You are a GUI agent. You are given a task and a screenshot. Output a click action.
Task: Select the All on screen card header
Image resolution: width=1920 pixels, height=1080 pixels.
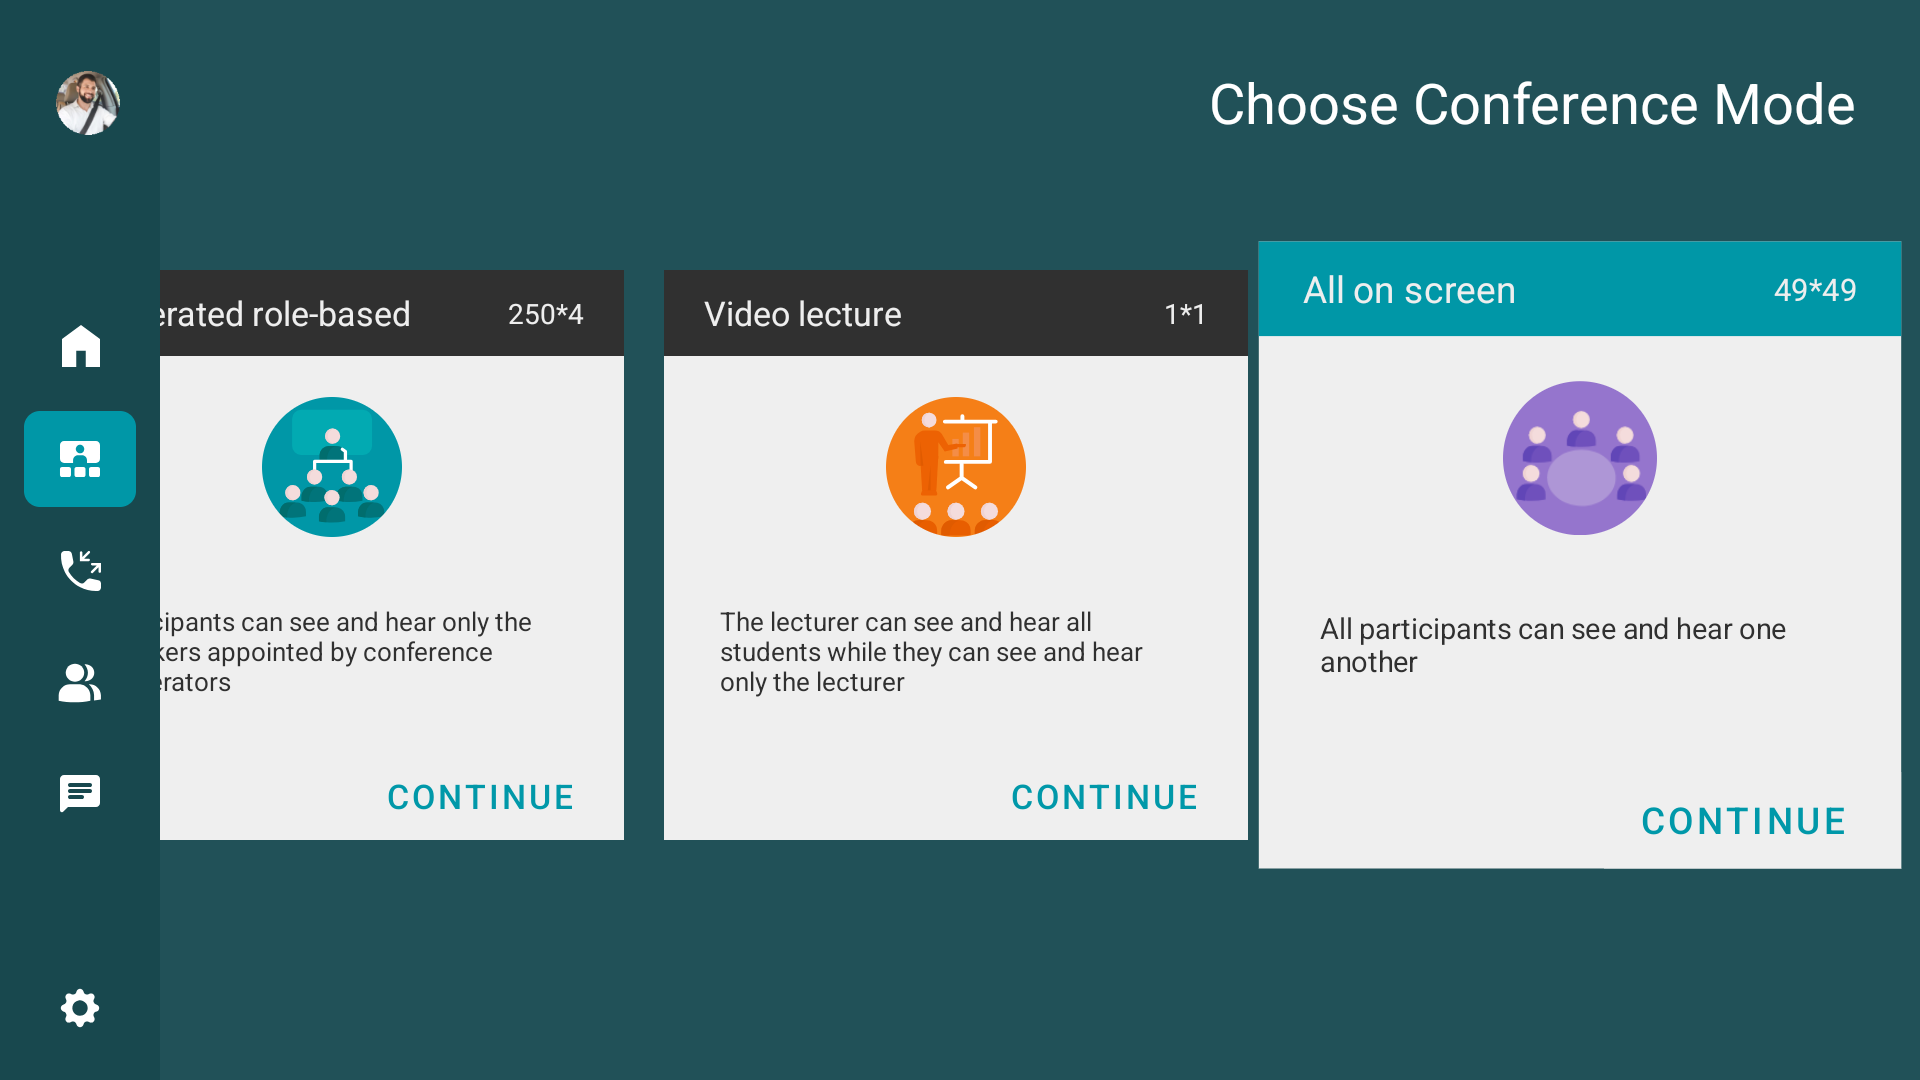pos(1580,289)
